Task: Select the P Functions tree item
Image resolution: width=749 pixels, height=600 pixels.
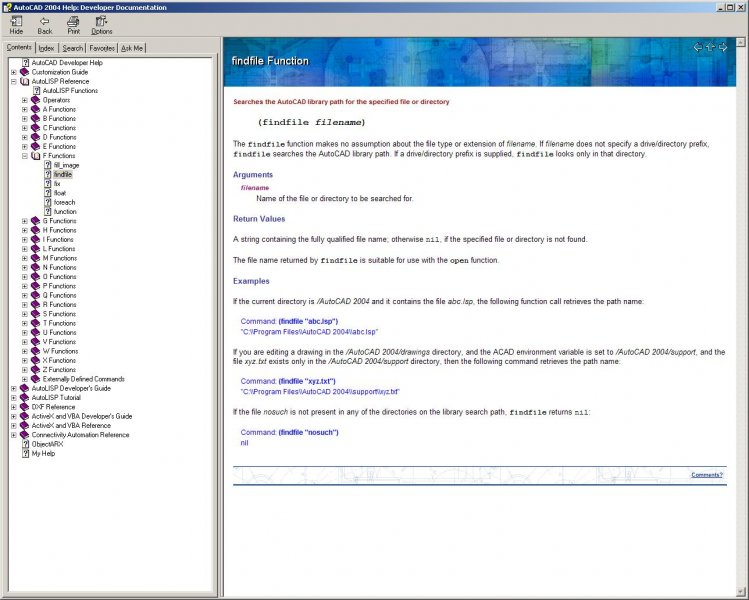Action: click(59, 286)
